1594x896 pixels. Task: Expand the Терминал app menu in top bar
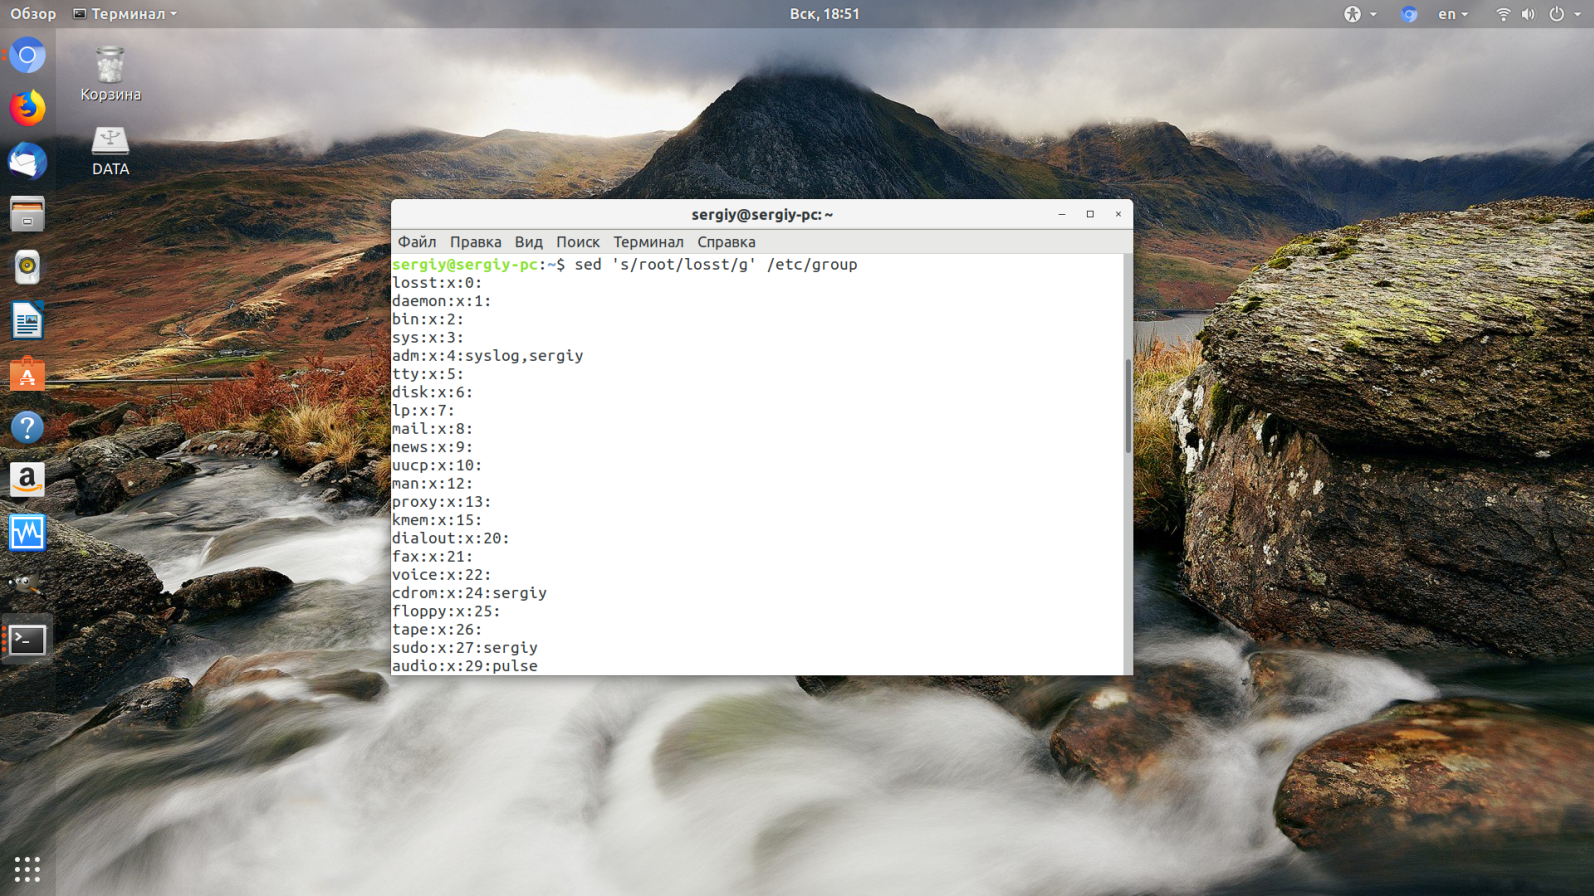(x=125, y=14)
